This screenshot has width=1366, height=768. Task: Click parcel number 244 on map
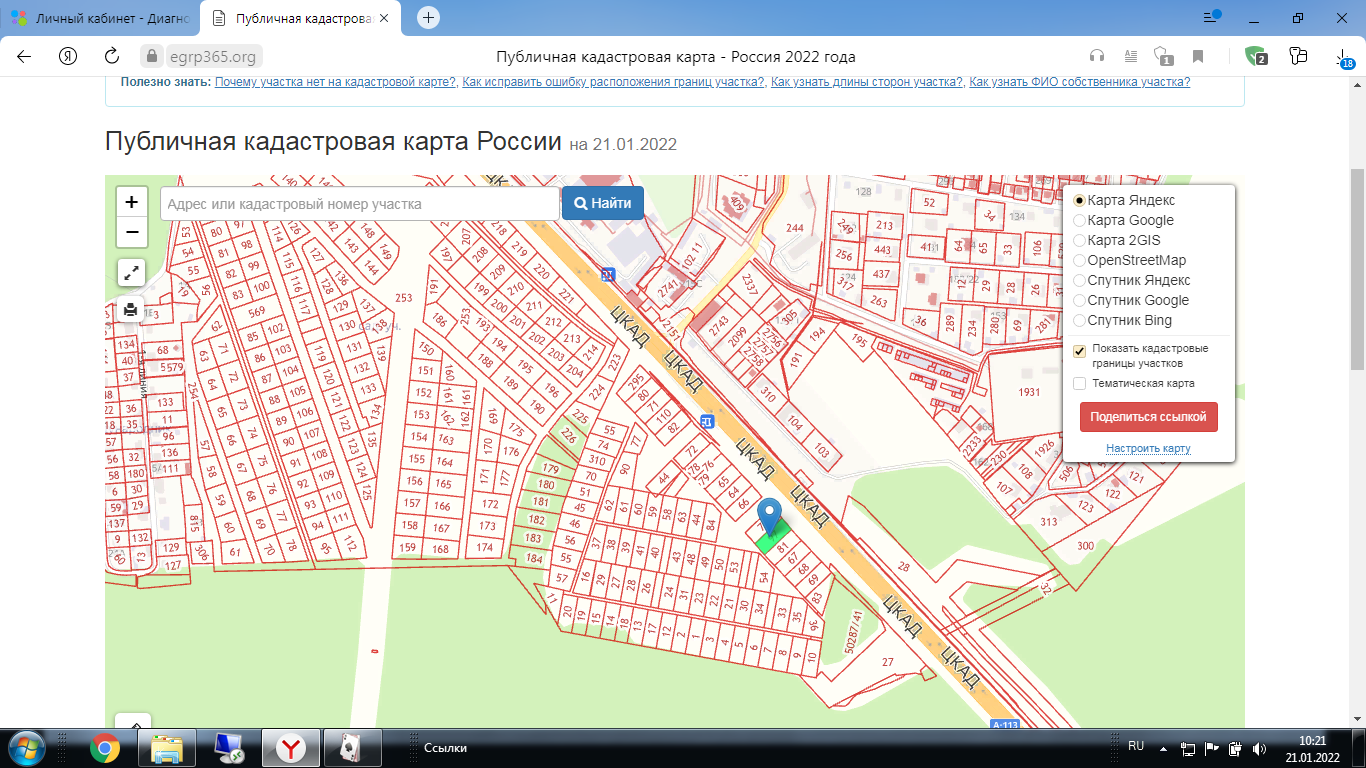point(795,228)
